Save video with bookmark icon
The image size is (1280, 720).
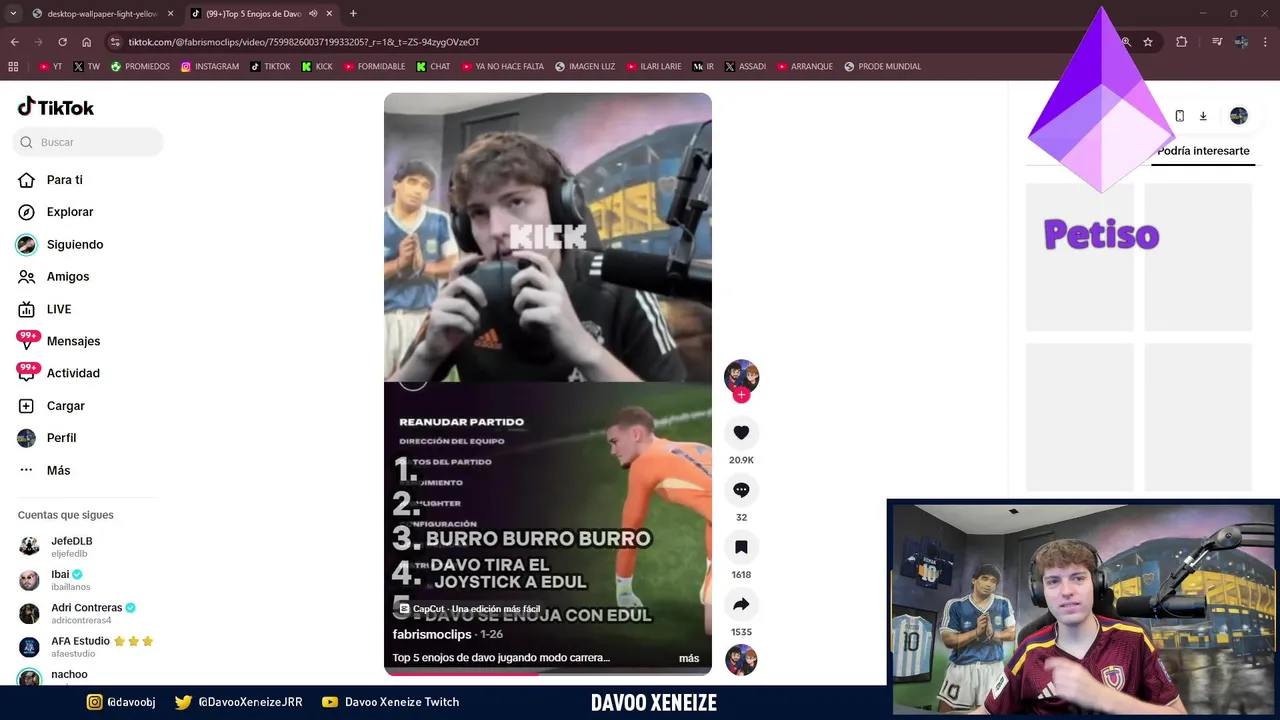[741, 547]
